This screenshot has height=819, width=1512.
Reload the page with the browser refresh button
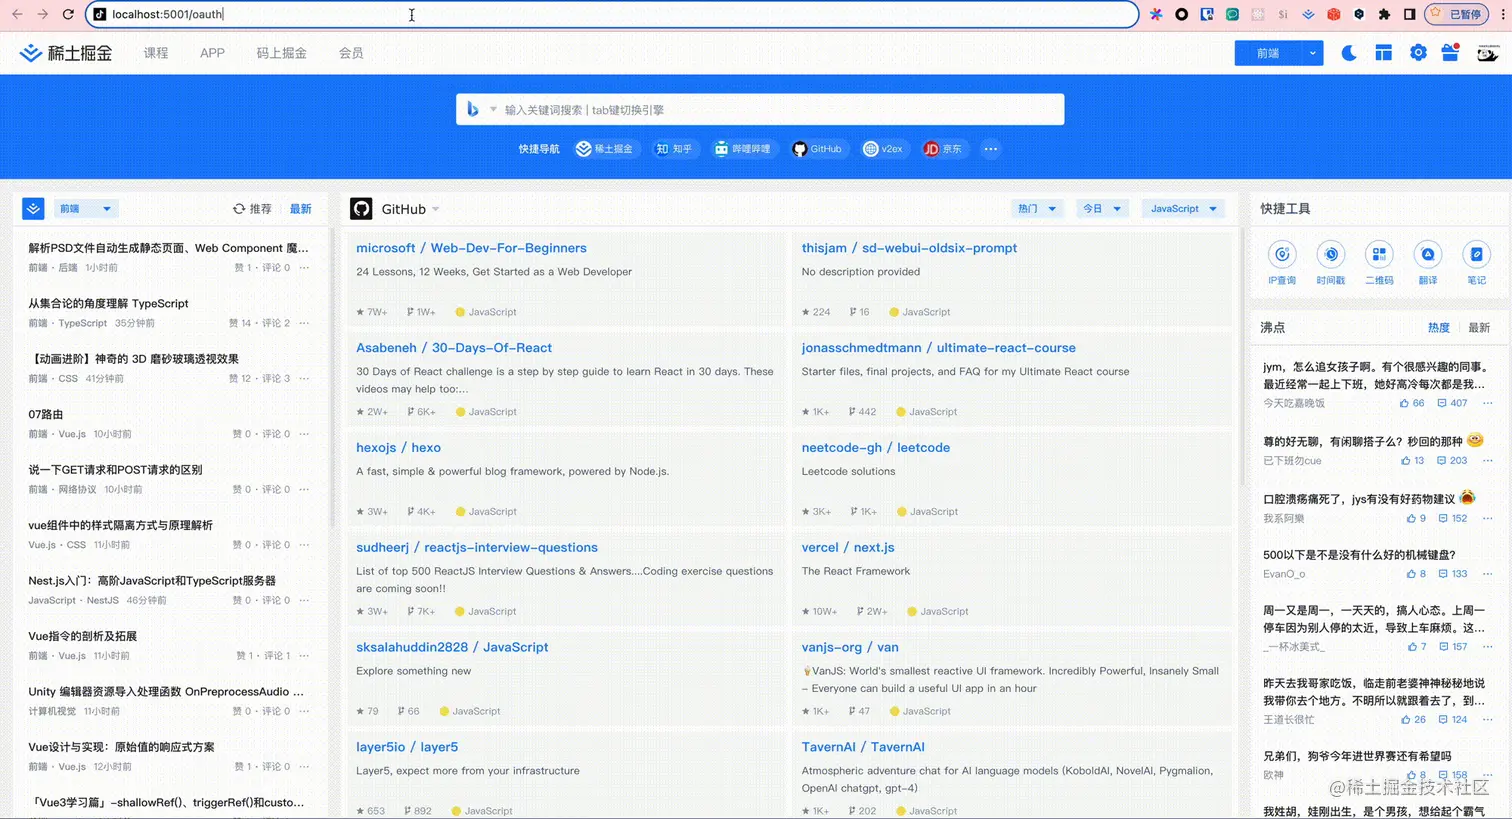(x=68, y=14)
